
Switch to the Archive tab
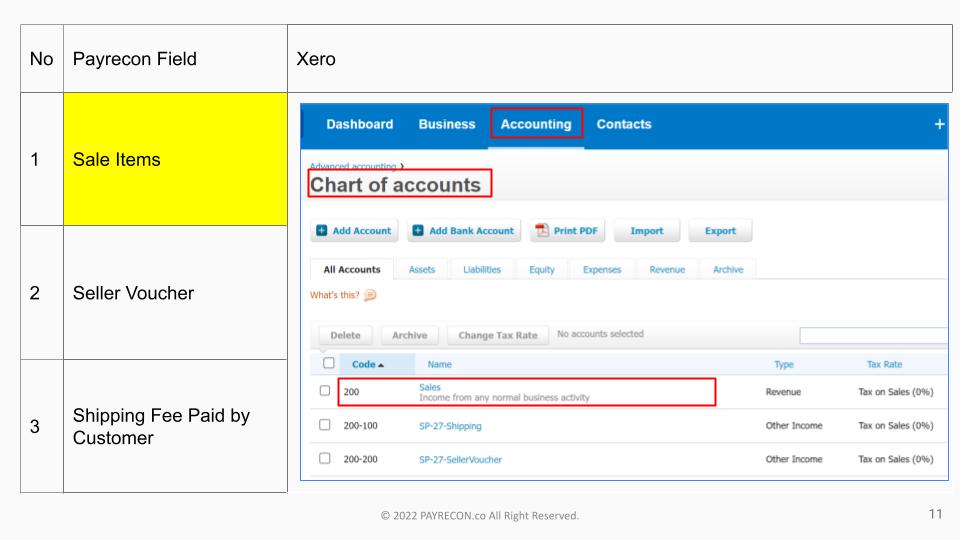pyautogui.click(x=728, y=269)
